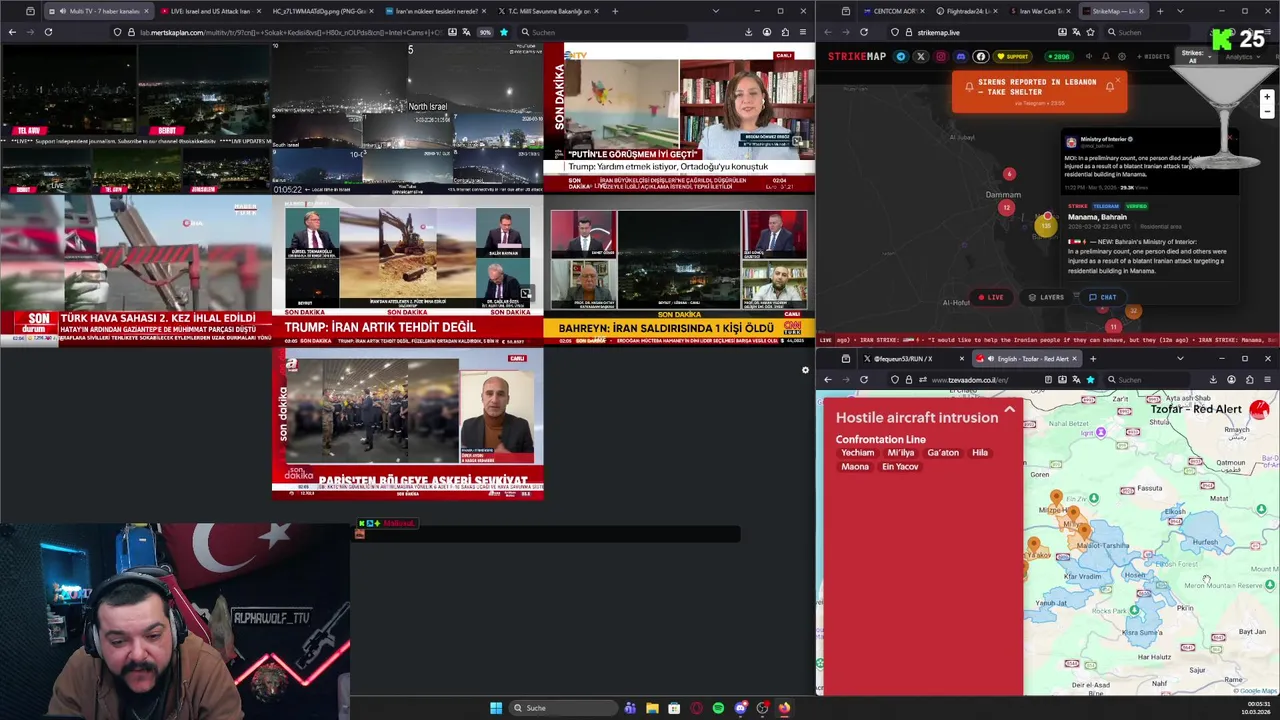Open StrikeMap's X (Twitter) icon
Viewport: 1280px width, 720px height.
point(921,56)
